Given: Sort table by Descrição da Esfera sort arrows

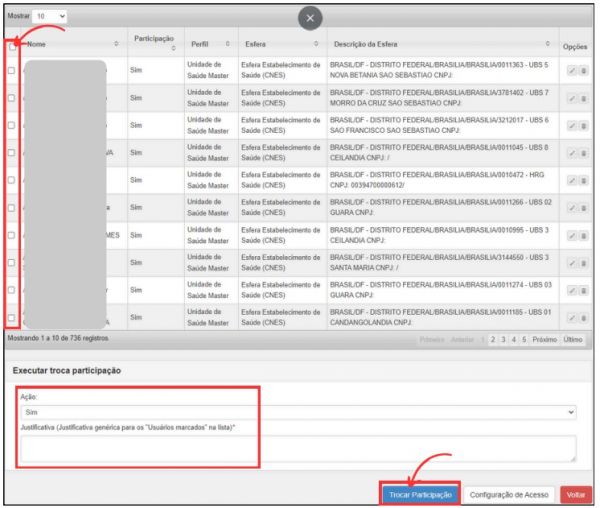Looking at the screenshot, I should point(547,44).
